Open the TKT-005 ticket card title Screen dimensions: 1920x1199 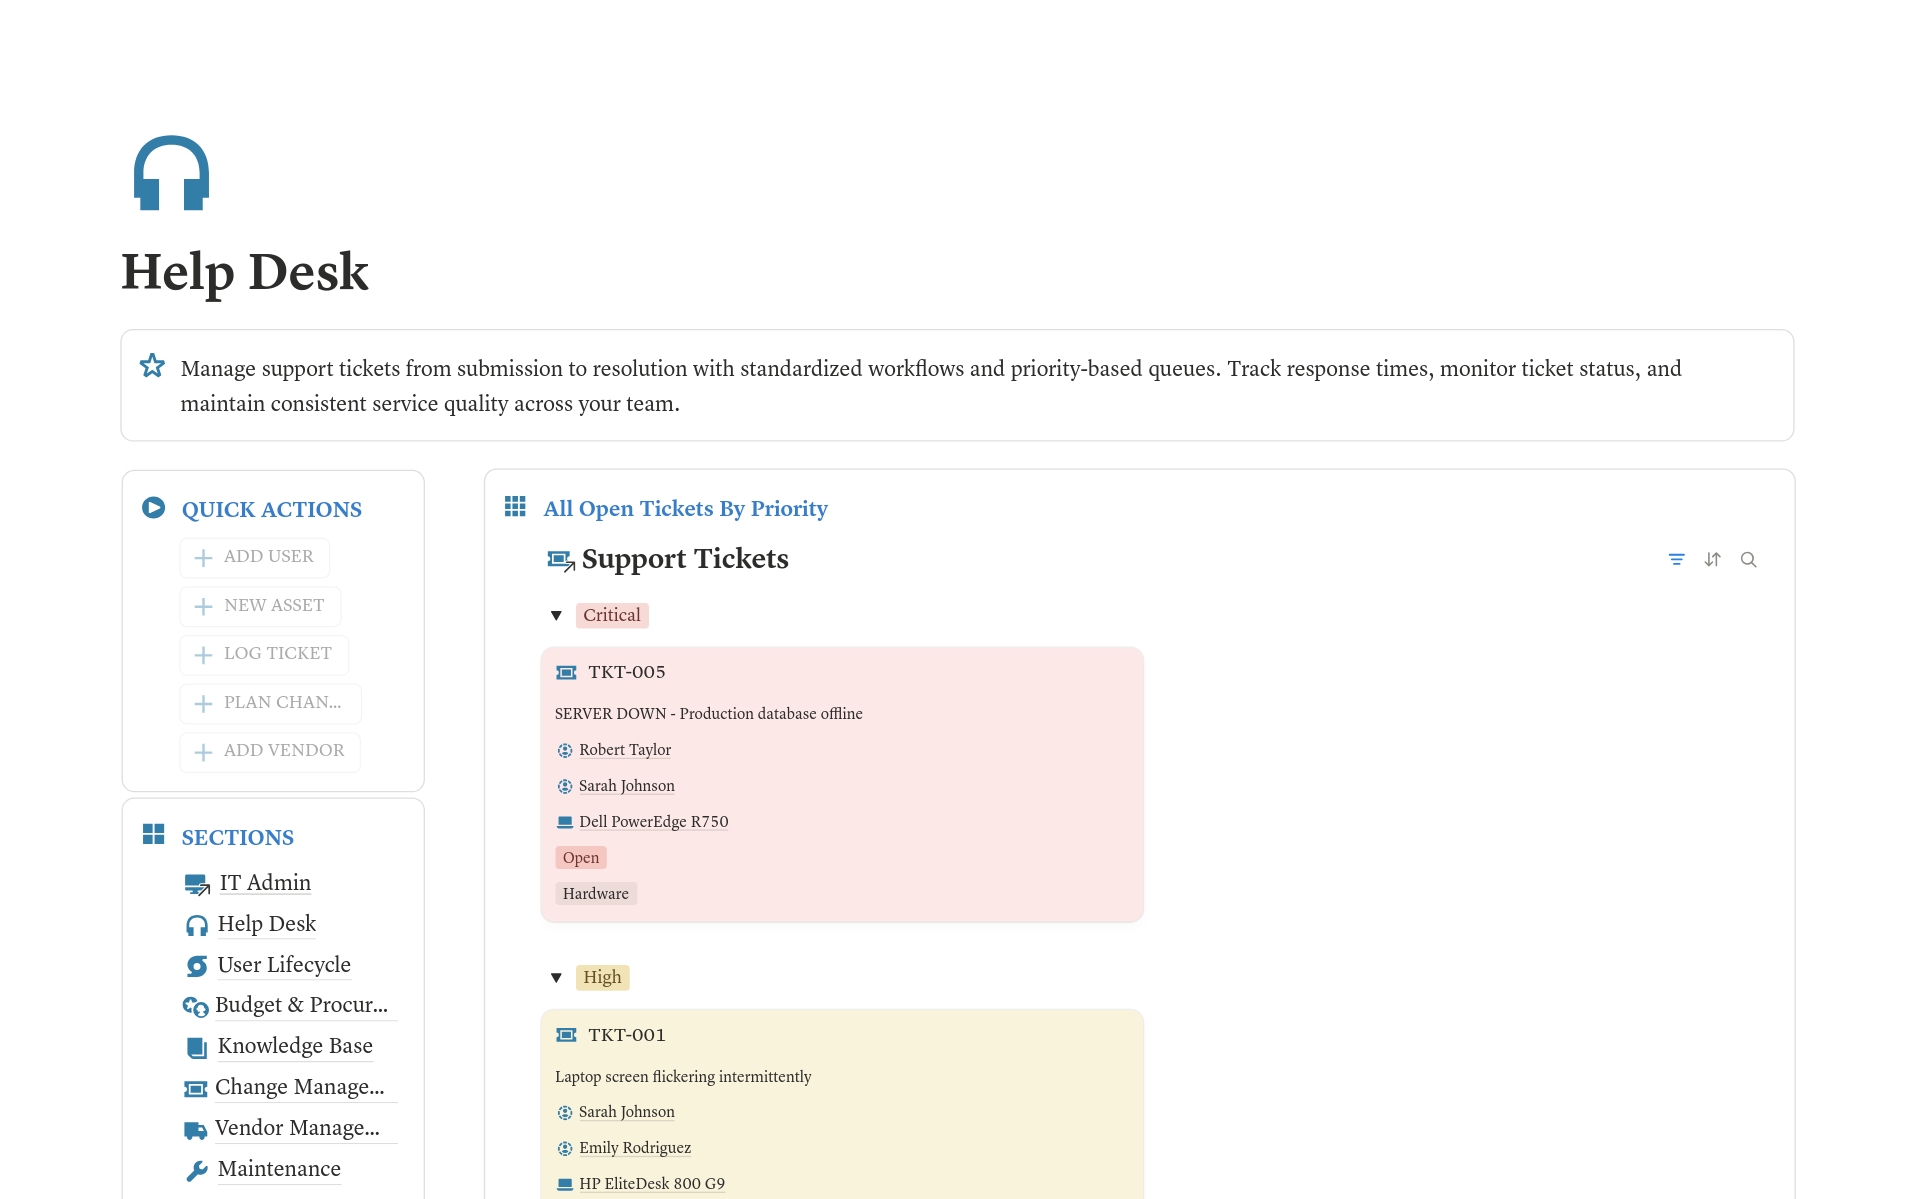[627, 672]
